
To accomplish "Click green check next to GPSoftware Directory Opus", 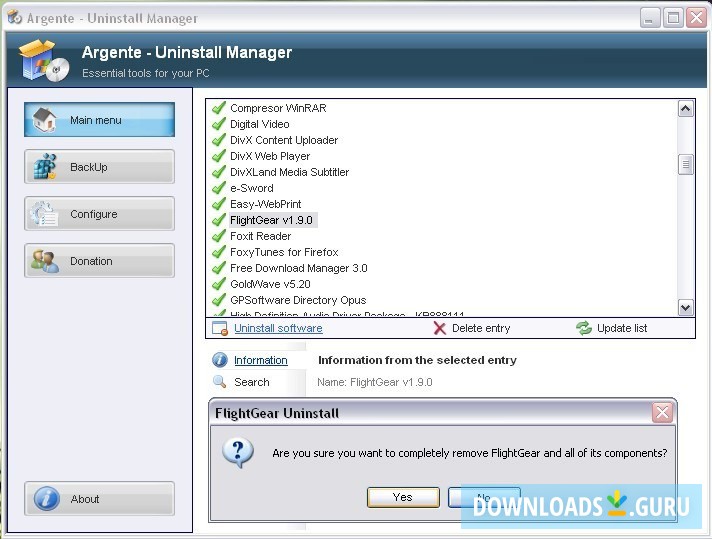I will coord(219,300).
